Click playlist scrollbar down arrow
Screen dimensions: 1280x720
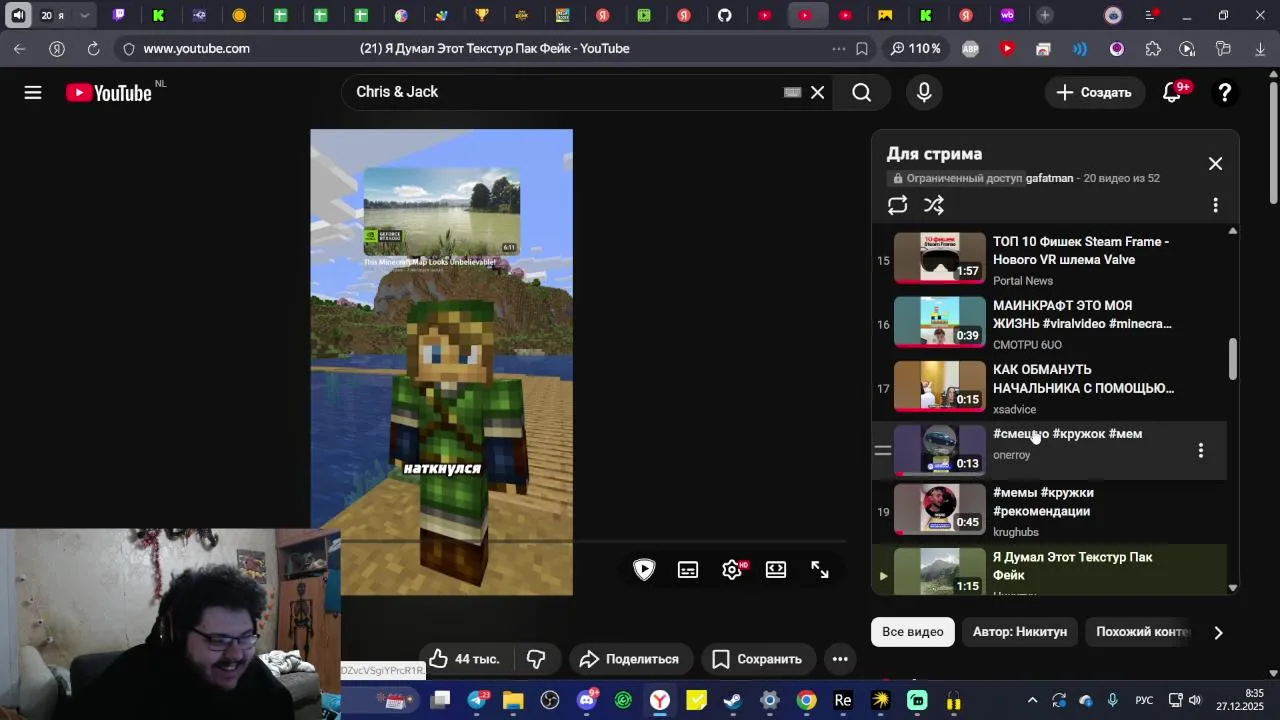pos(1232,588)
